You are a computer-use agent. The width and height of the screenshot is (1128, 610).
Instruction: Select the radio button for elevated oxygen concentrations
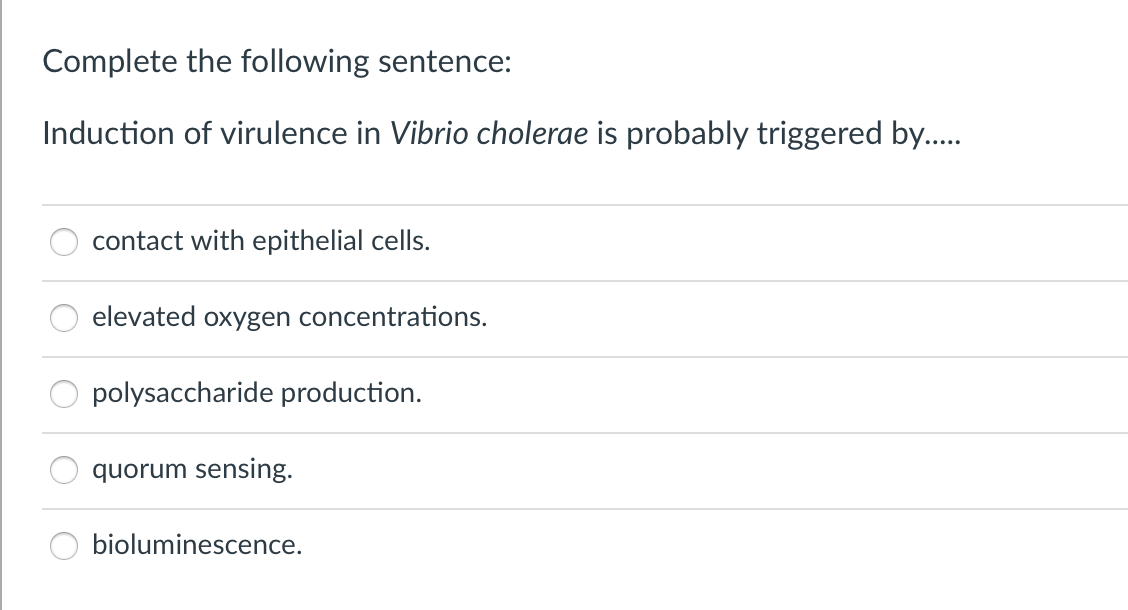[63, 318]
